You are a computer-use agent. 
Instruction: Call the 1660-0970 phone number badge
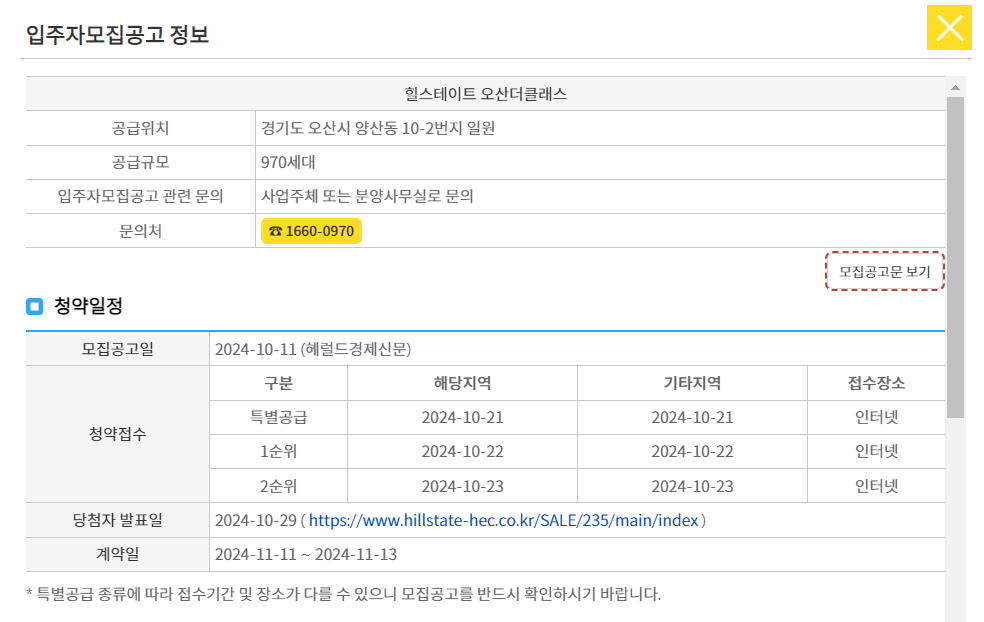pos(311,231)
